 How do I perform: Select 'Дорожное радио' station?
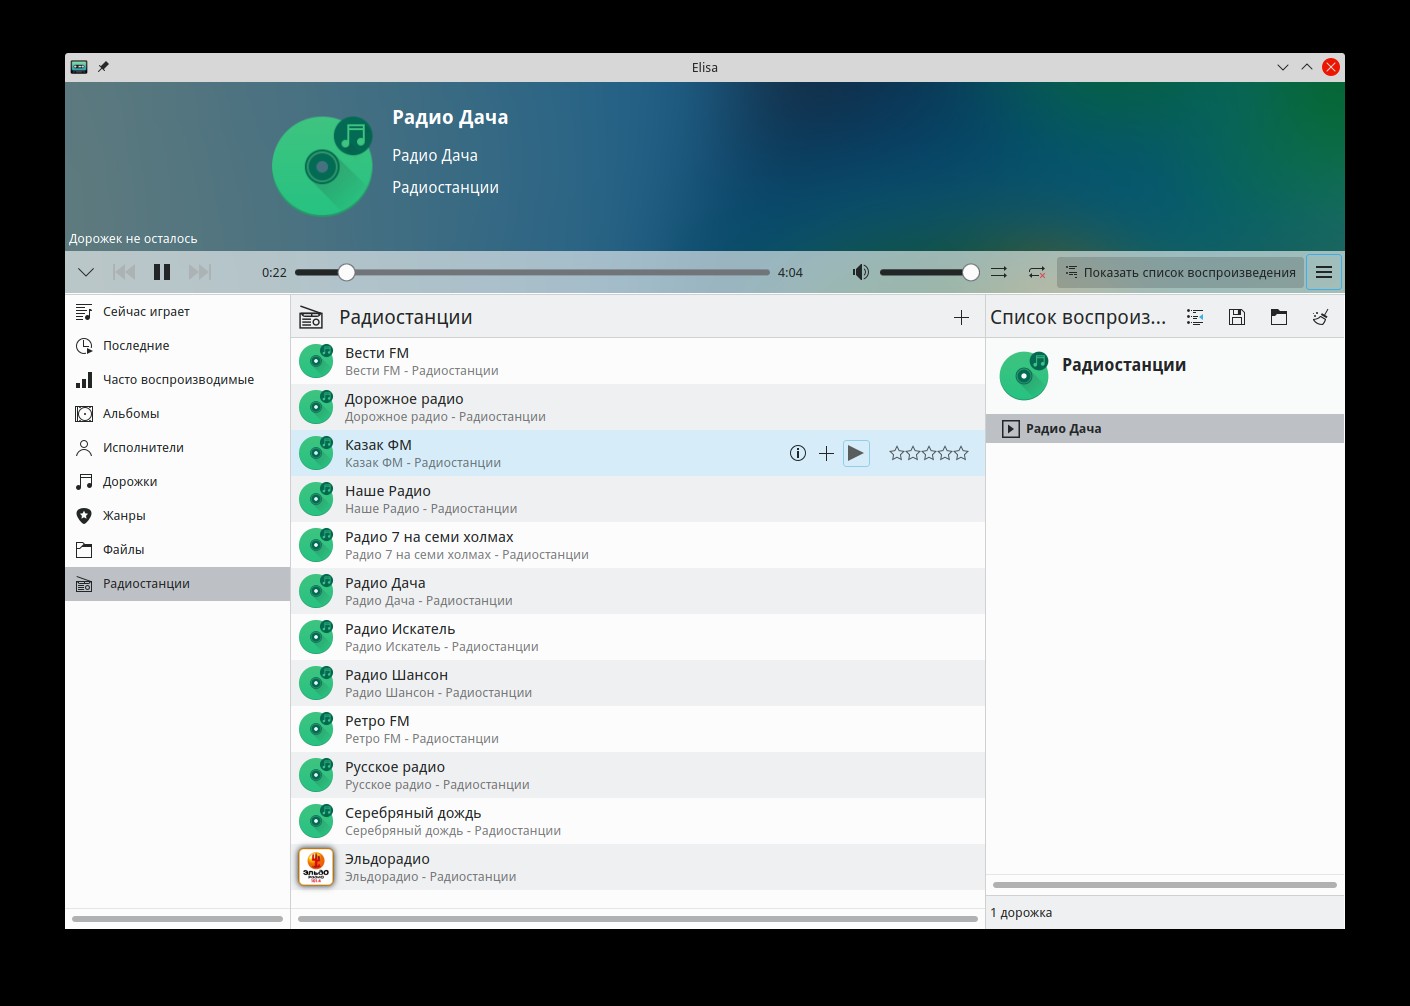tap(638, 407)
